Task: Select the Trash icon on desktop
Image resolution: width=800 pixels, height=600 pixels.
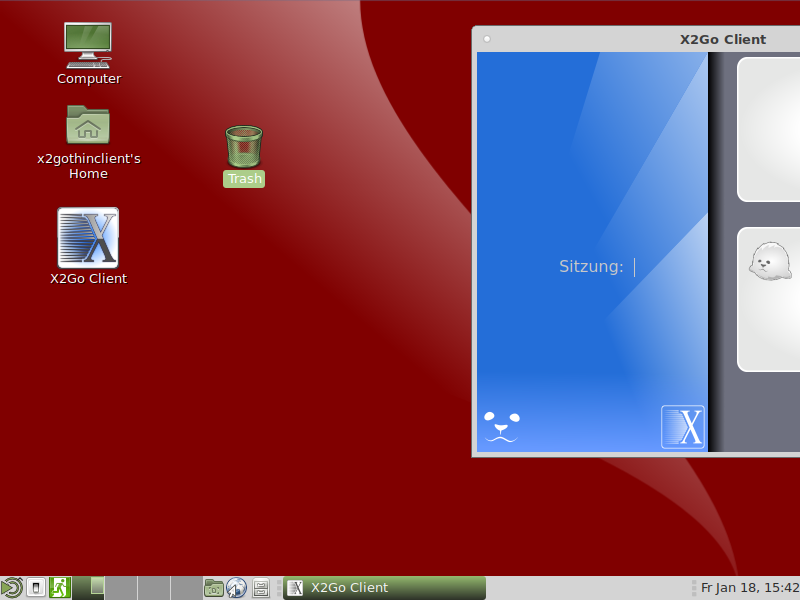Action: pyautogui.click(x=244, y=156)
